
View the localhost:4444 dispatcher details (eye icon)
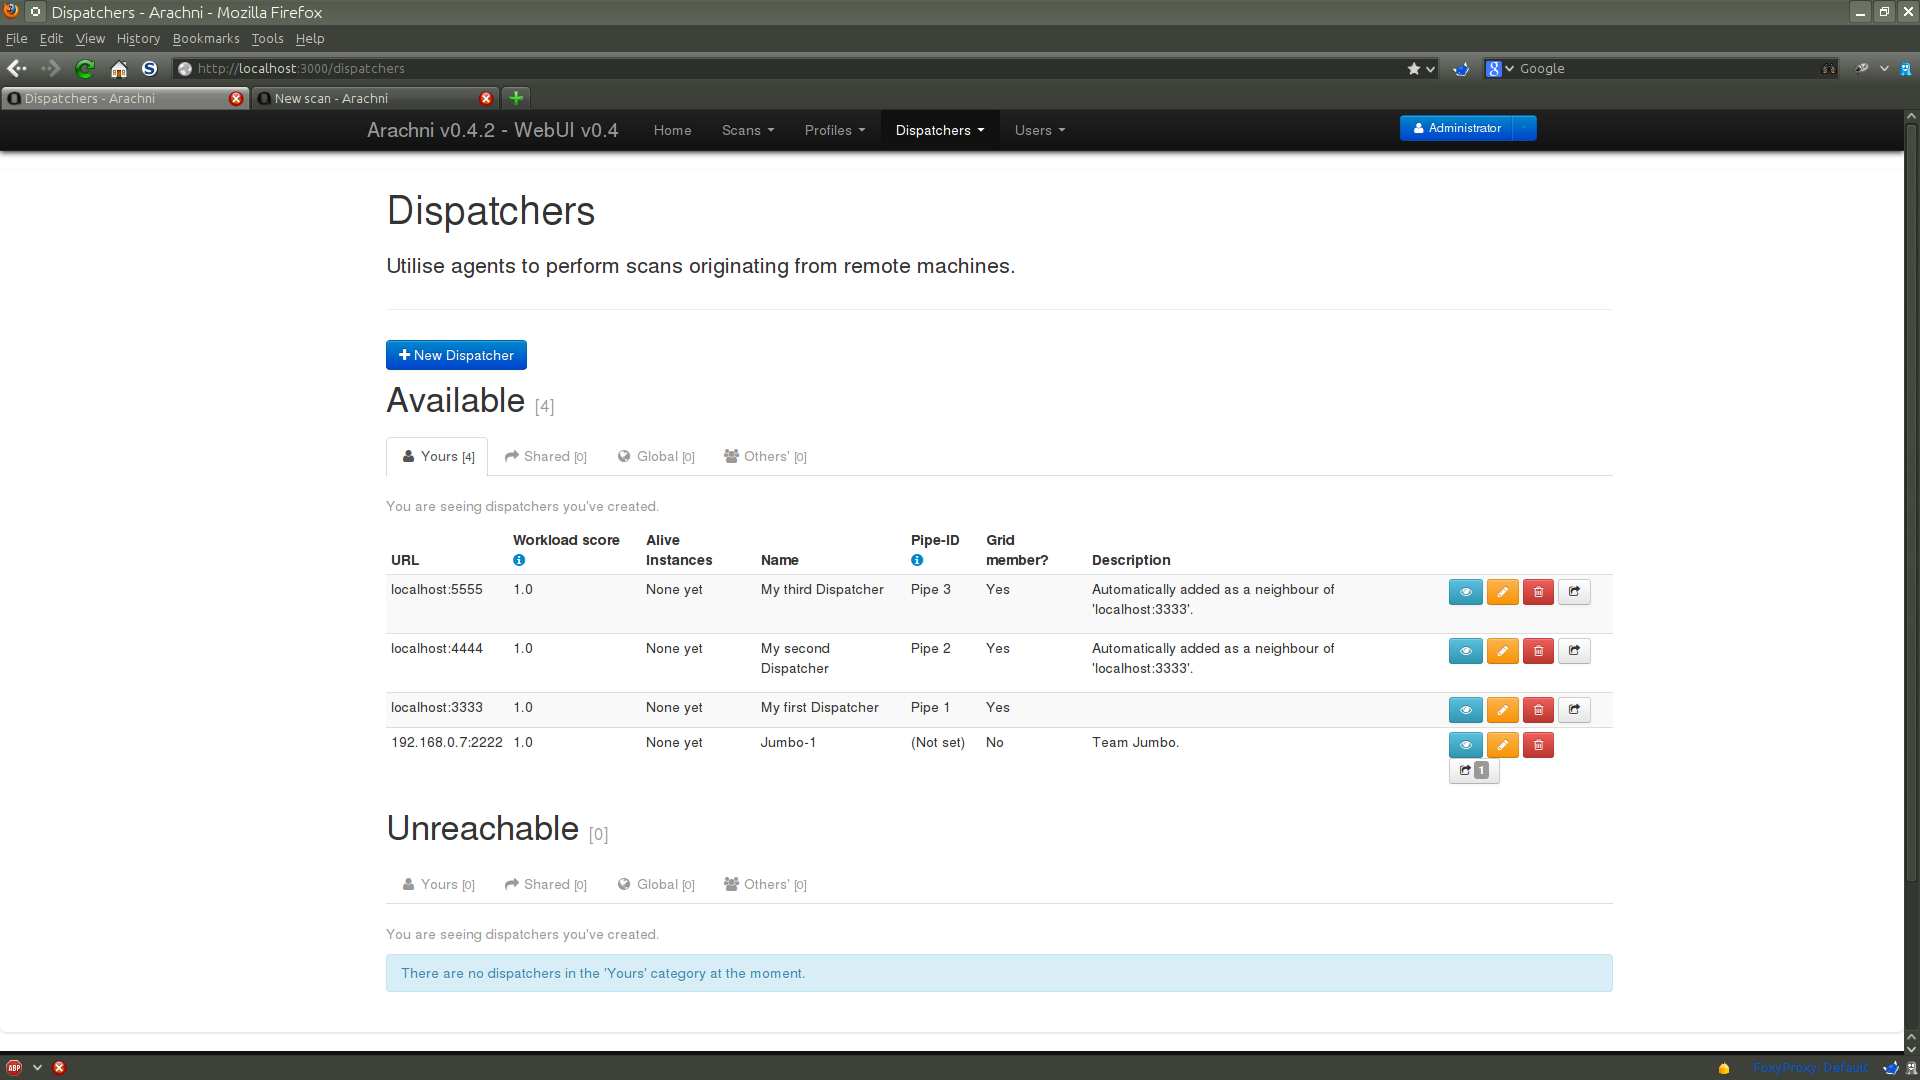point(1465,651)
